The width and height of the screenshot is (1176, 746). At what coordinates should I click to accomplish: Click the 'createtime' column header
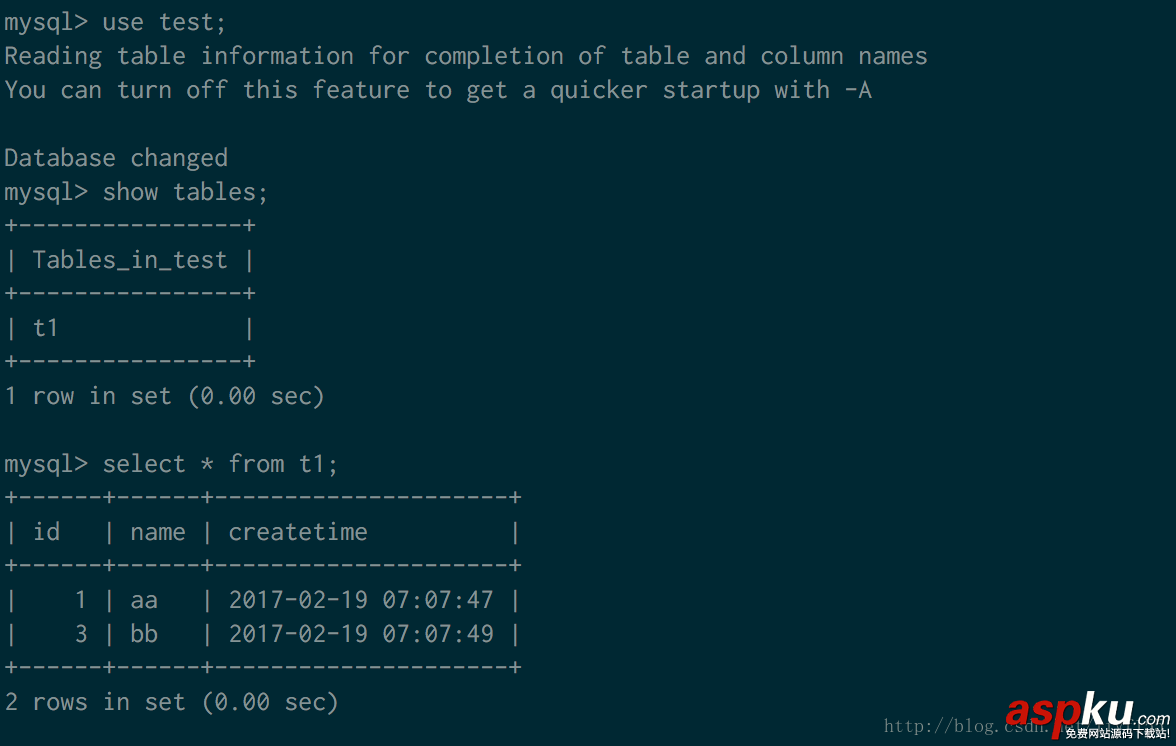coord(298,532)
